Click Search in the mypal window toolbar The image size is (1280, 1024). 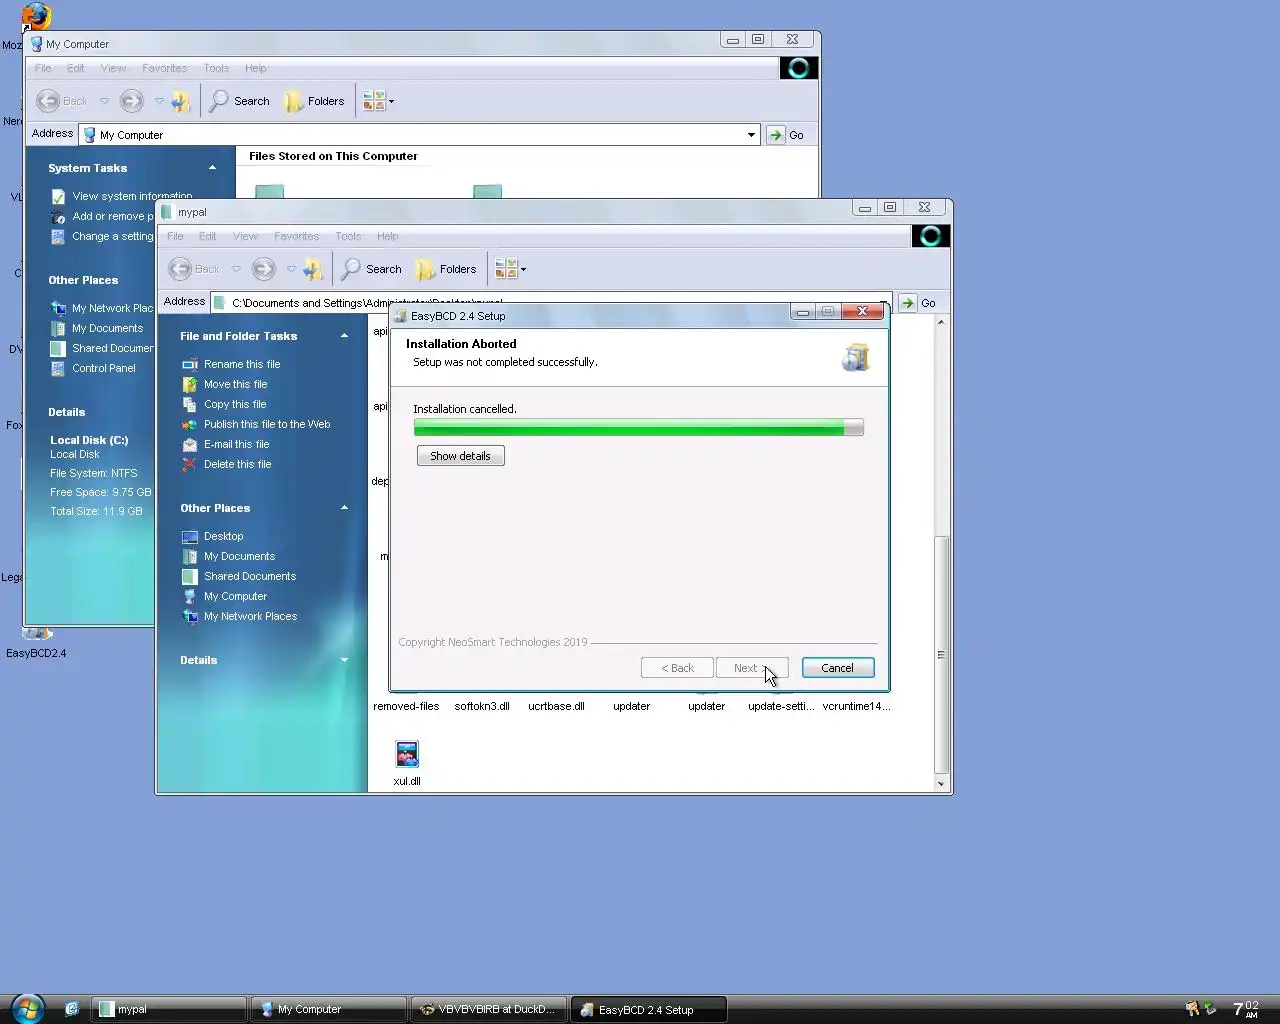click(x=372, y=269)
